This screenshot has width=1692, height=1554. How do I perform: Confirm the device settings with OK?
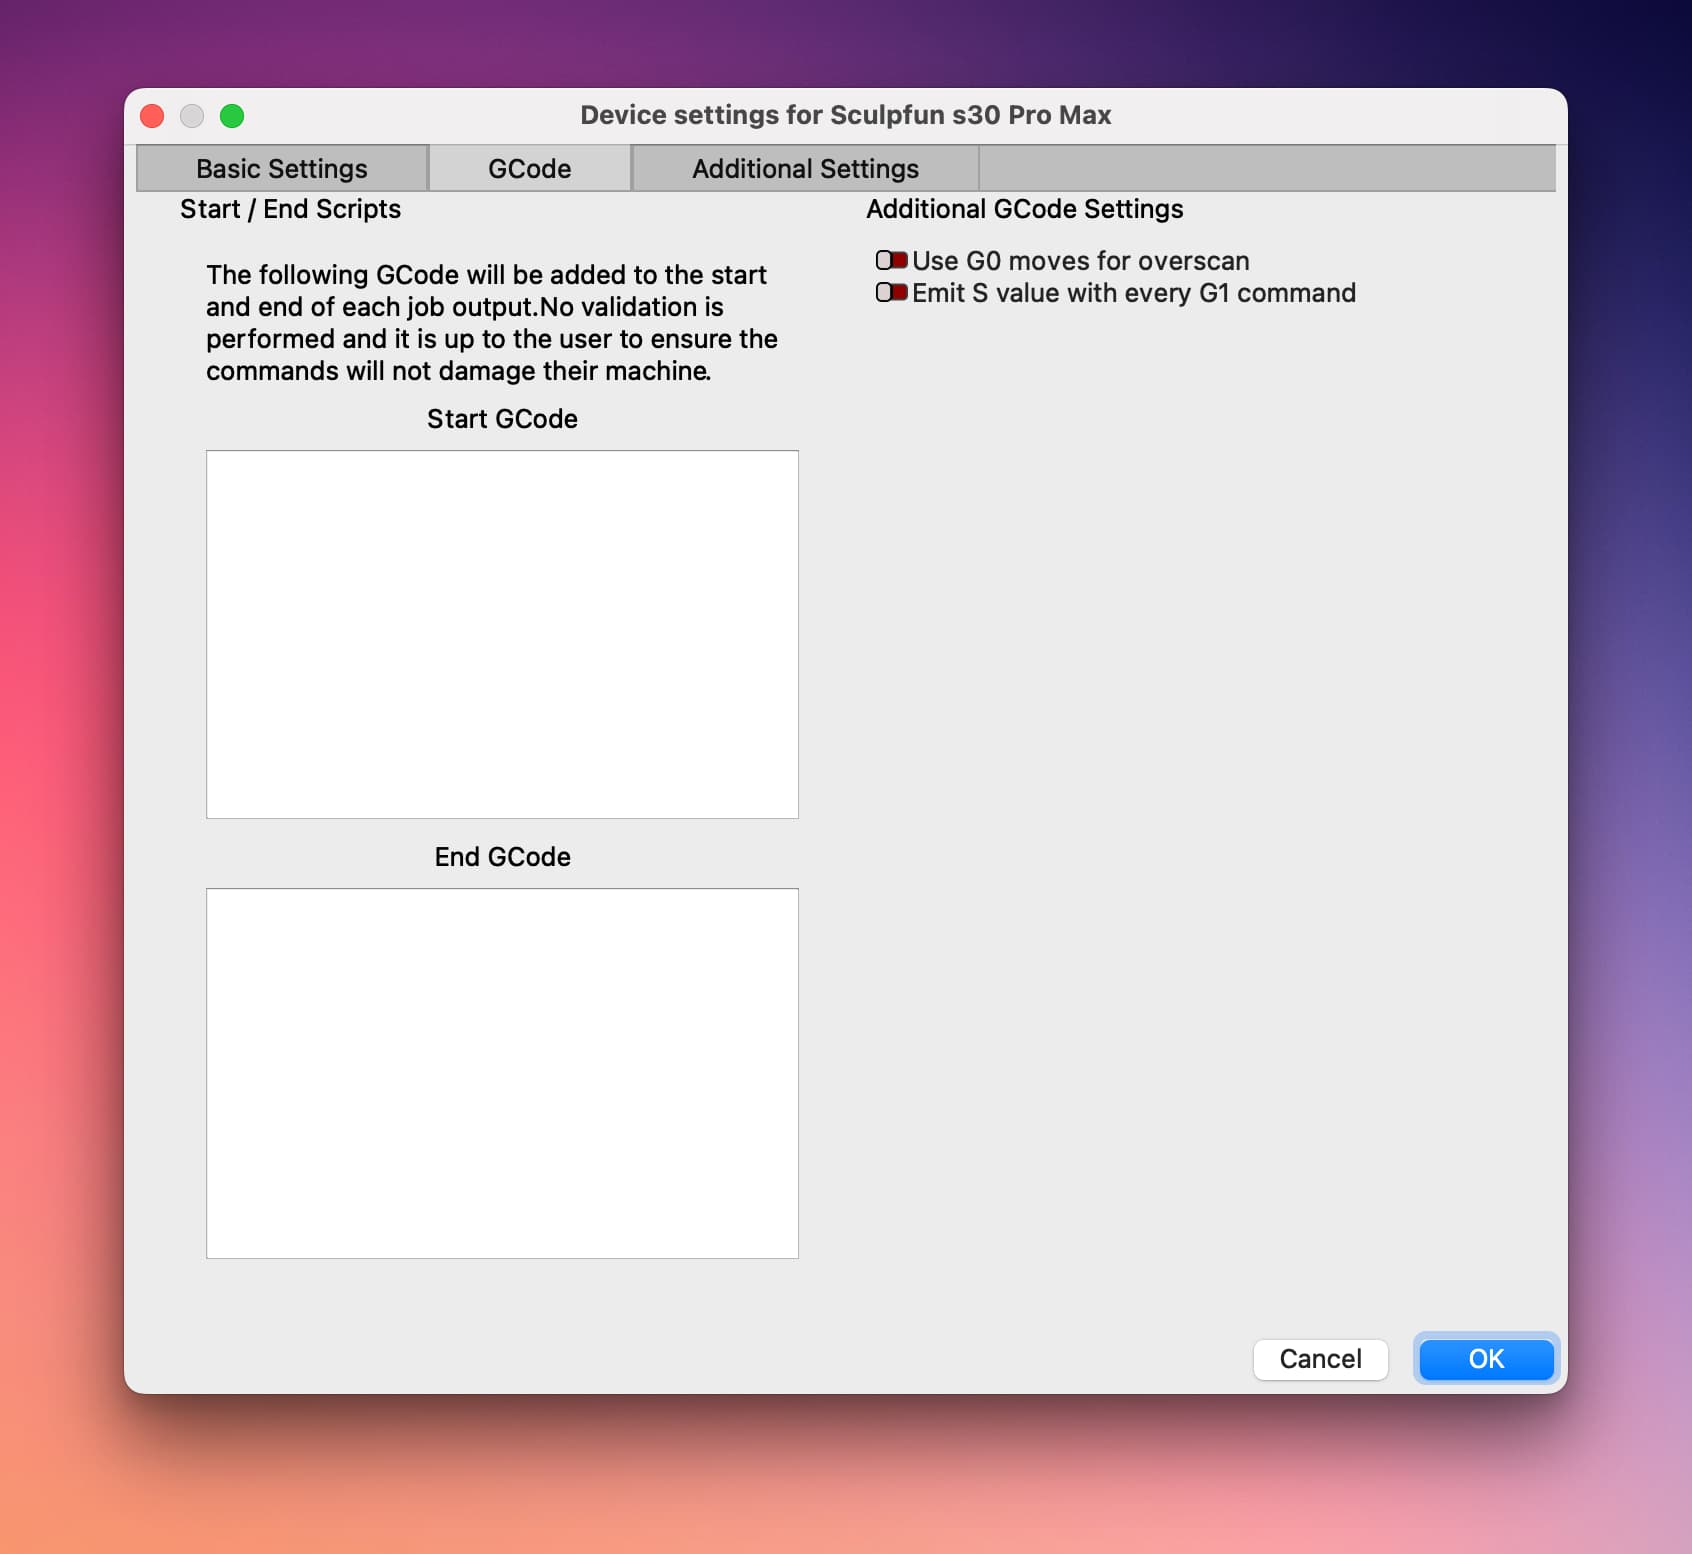coord(1485,1358)
